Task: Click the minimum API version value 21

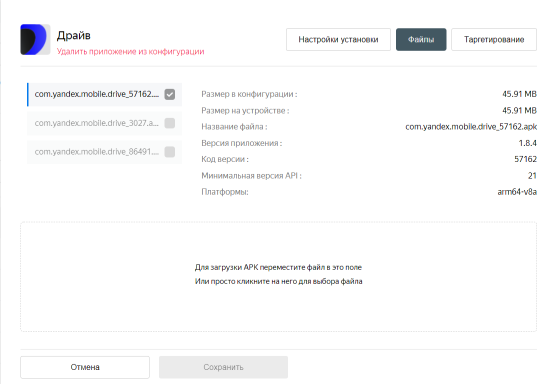Action: pyautogui.click(x=532, y=176)
